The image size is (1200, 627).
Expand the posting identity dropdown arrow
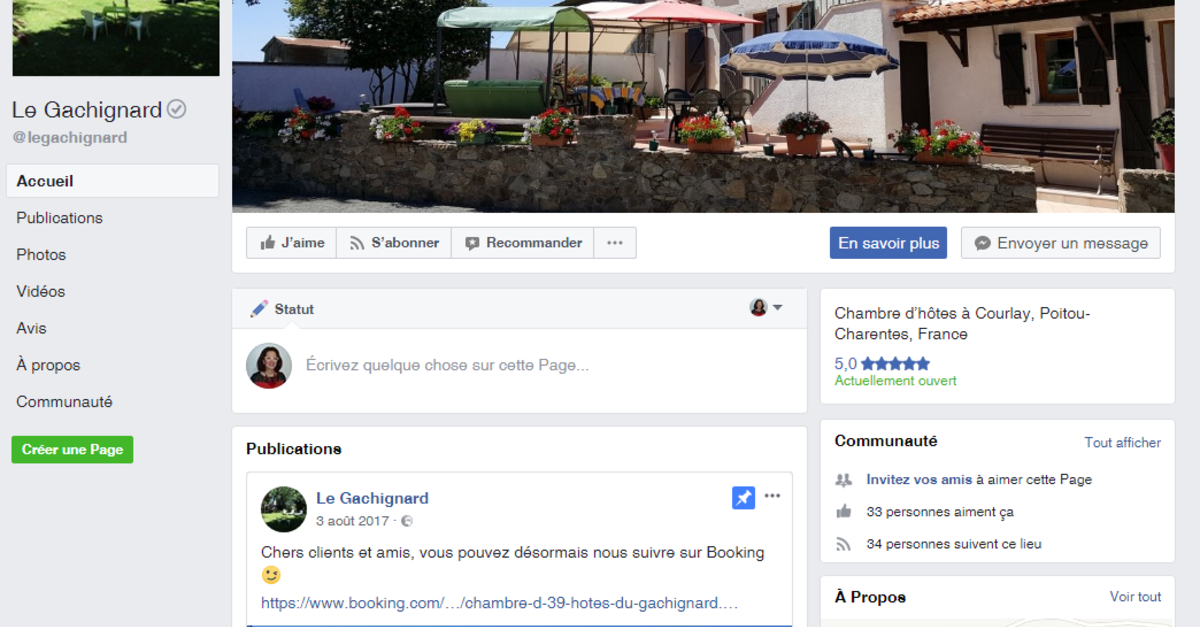[x=778, y=307]
